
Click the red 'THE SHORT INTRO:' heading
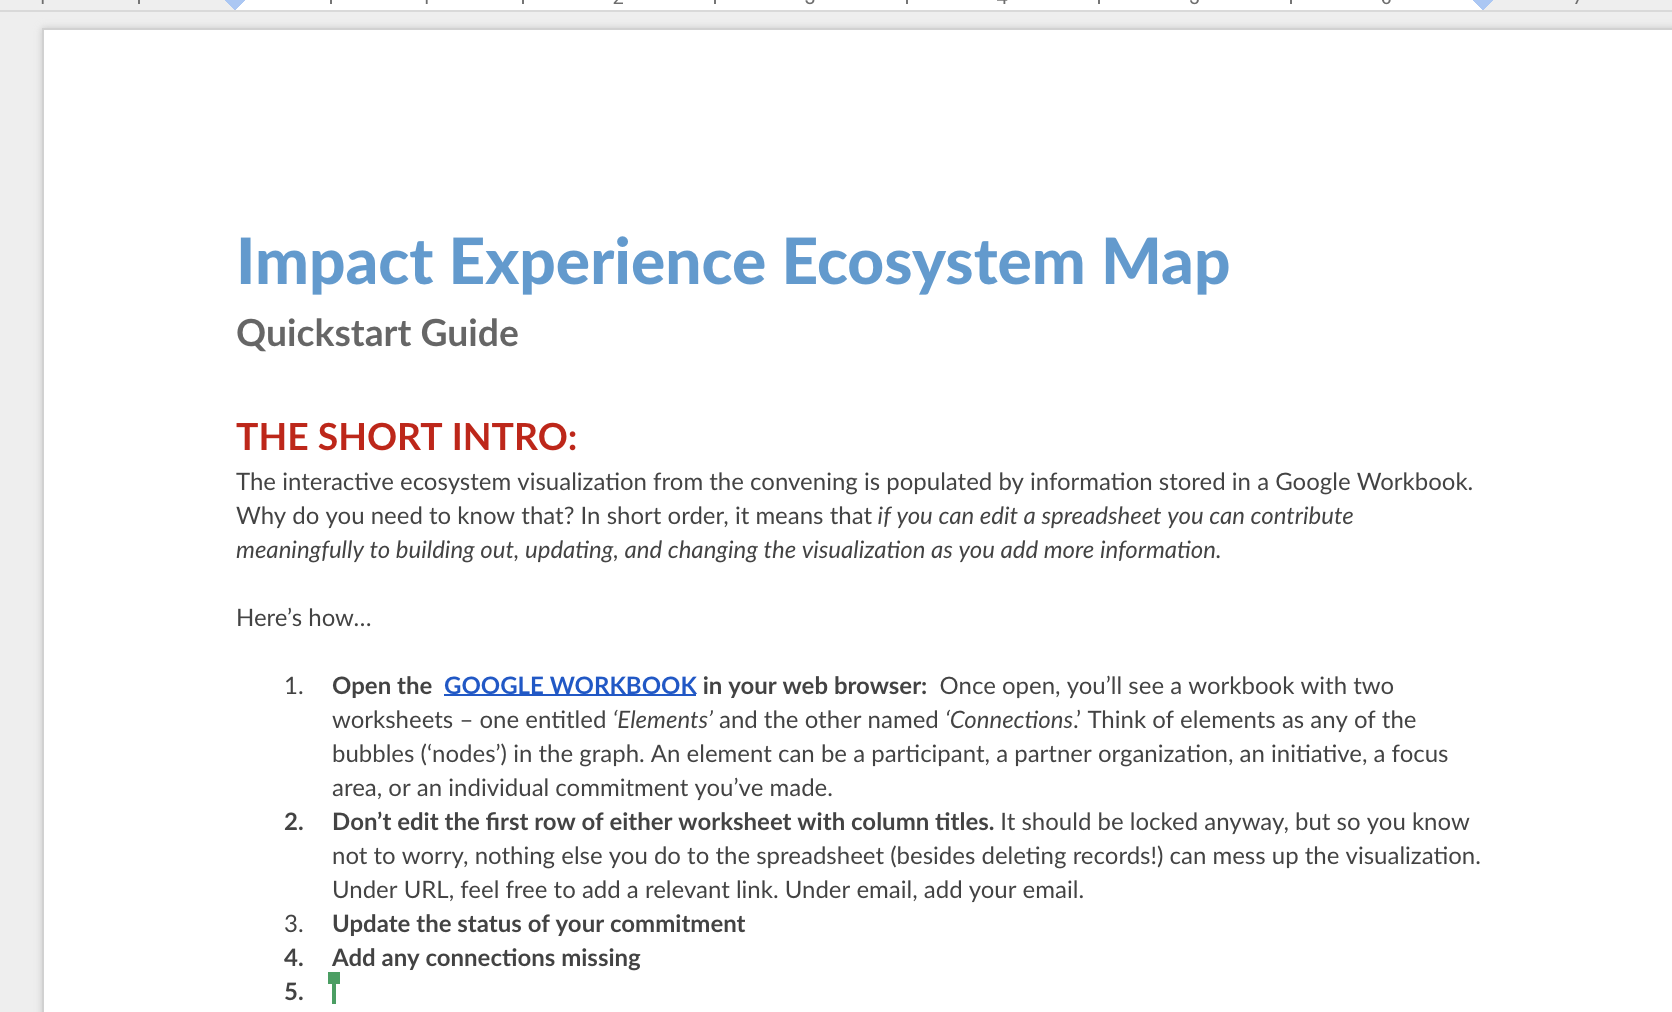coord(406,437)
